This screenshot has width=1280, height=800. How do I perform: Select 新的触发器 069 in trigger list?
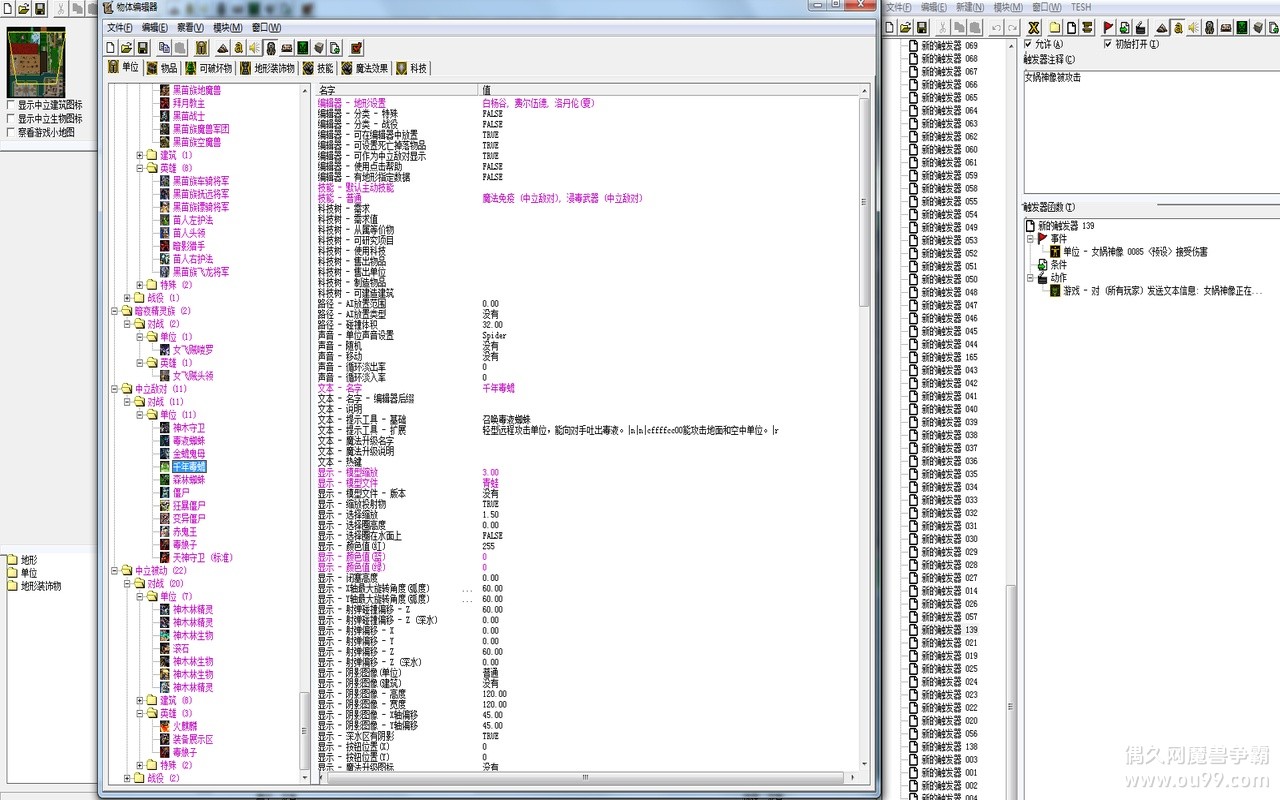[949, 46]
